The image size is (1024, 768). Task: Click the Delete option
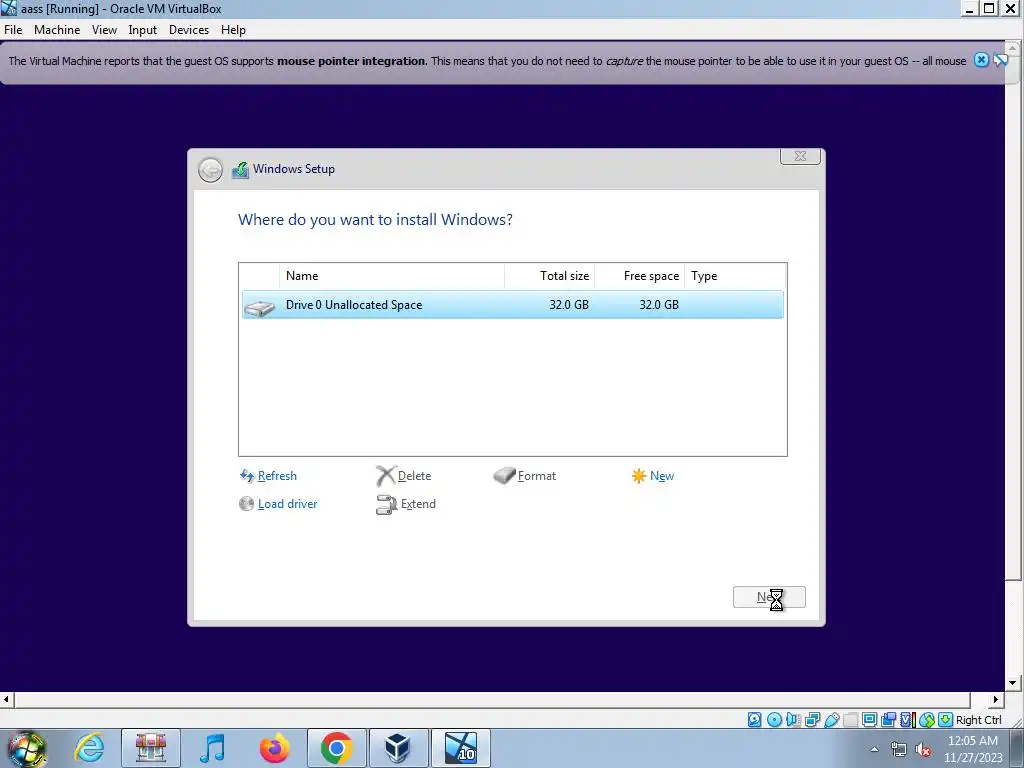click(x=414, y=476)
